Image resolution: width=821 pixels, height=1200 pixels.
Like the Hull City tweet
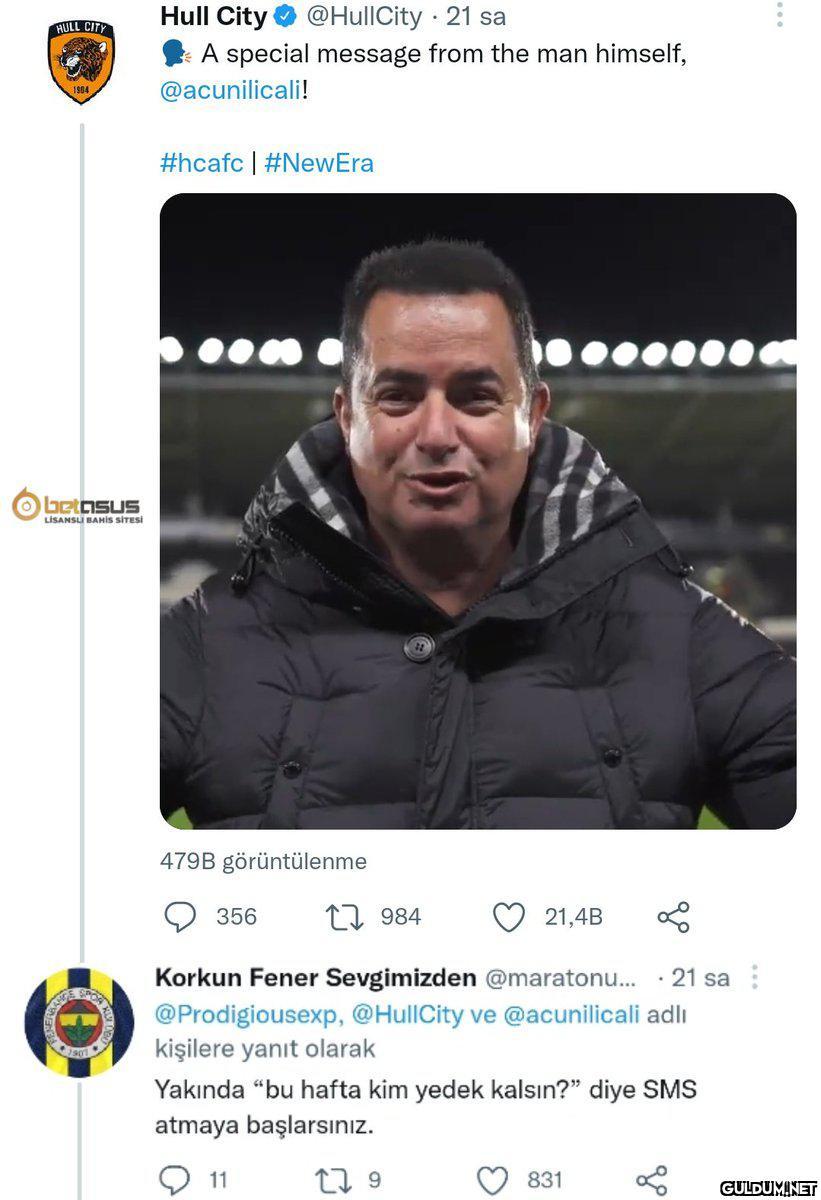tap(509, 916)
